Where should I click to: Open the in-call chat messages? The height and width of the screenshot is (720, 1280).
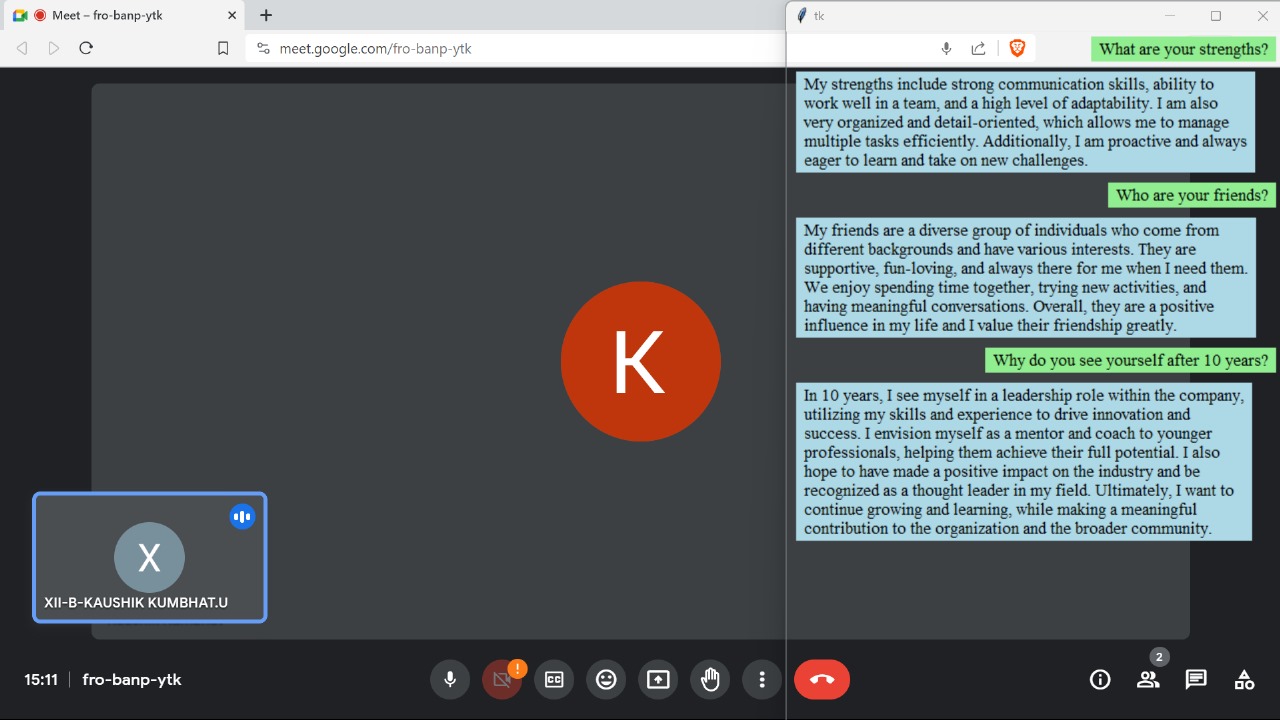(1196, 680)
